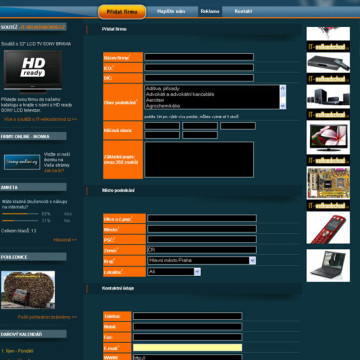Open the red mobile phone advertisement

(328, 228)
